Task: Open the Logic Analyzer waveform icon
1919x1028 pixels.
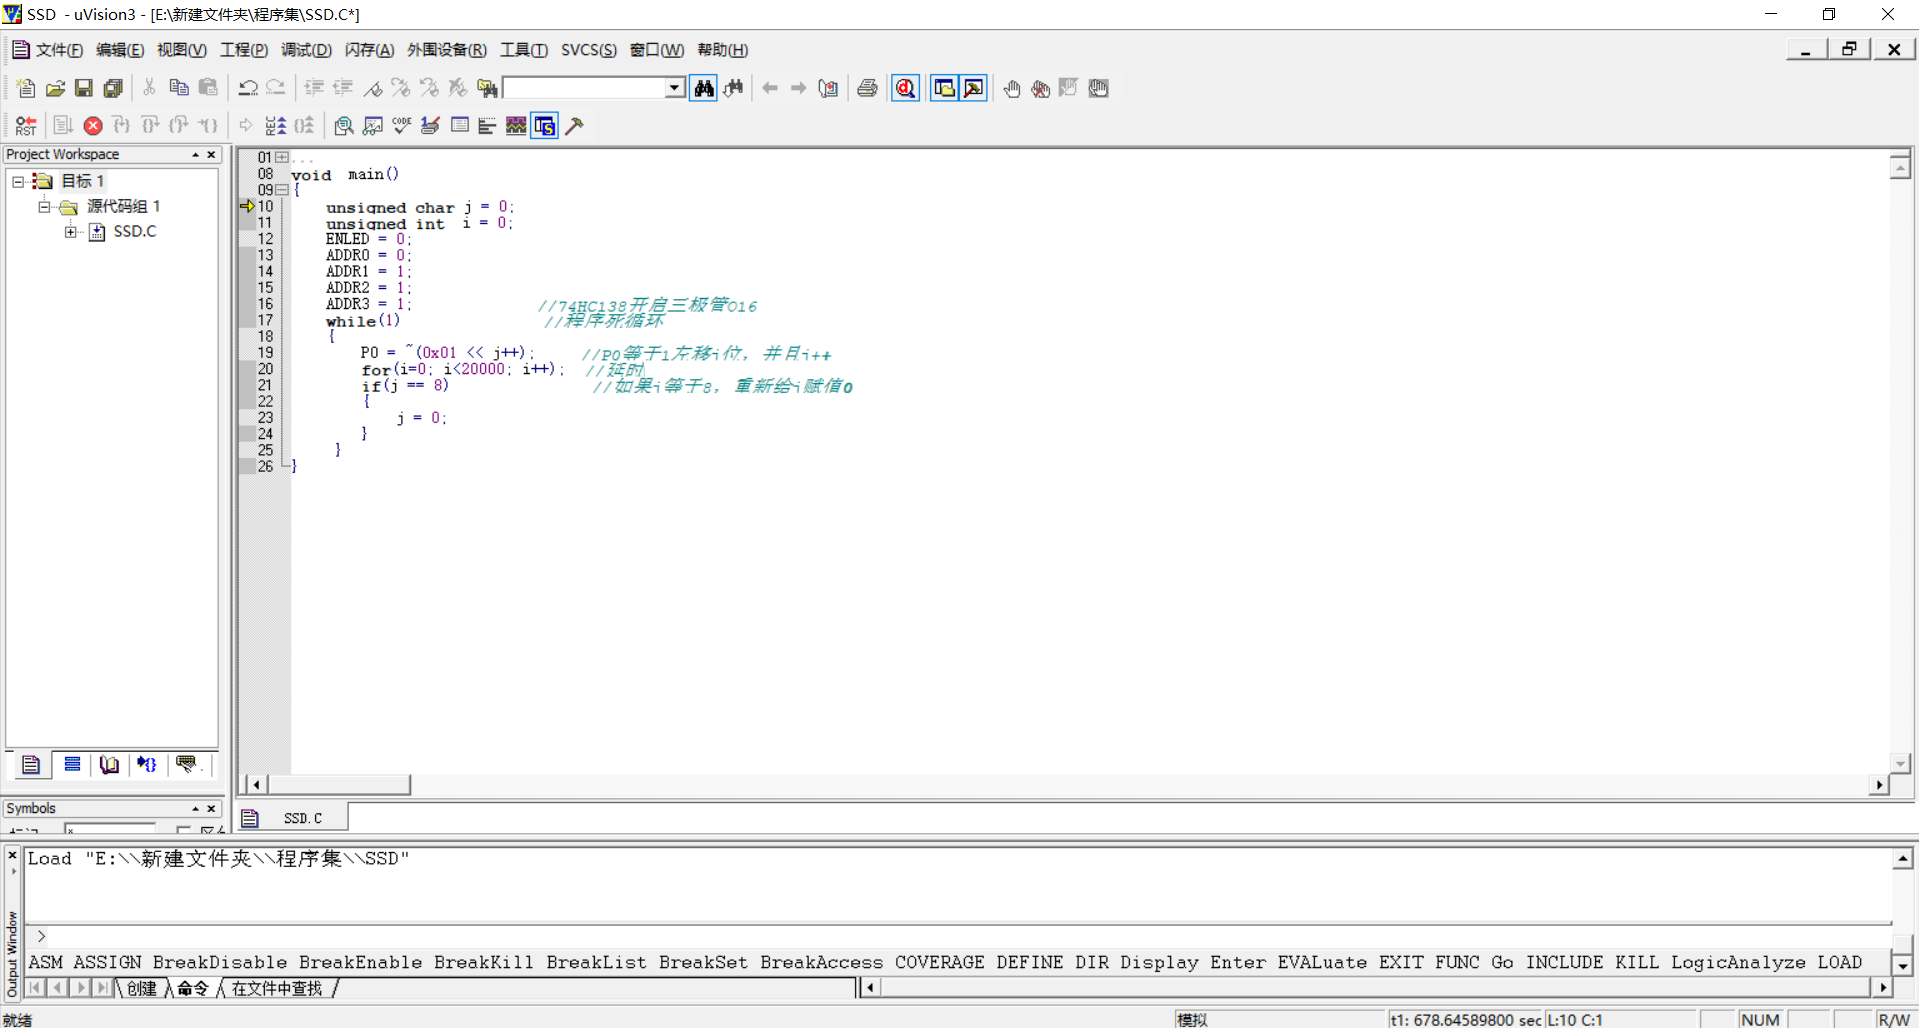Action: pos(516,125)
